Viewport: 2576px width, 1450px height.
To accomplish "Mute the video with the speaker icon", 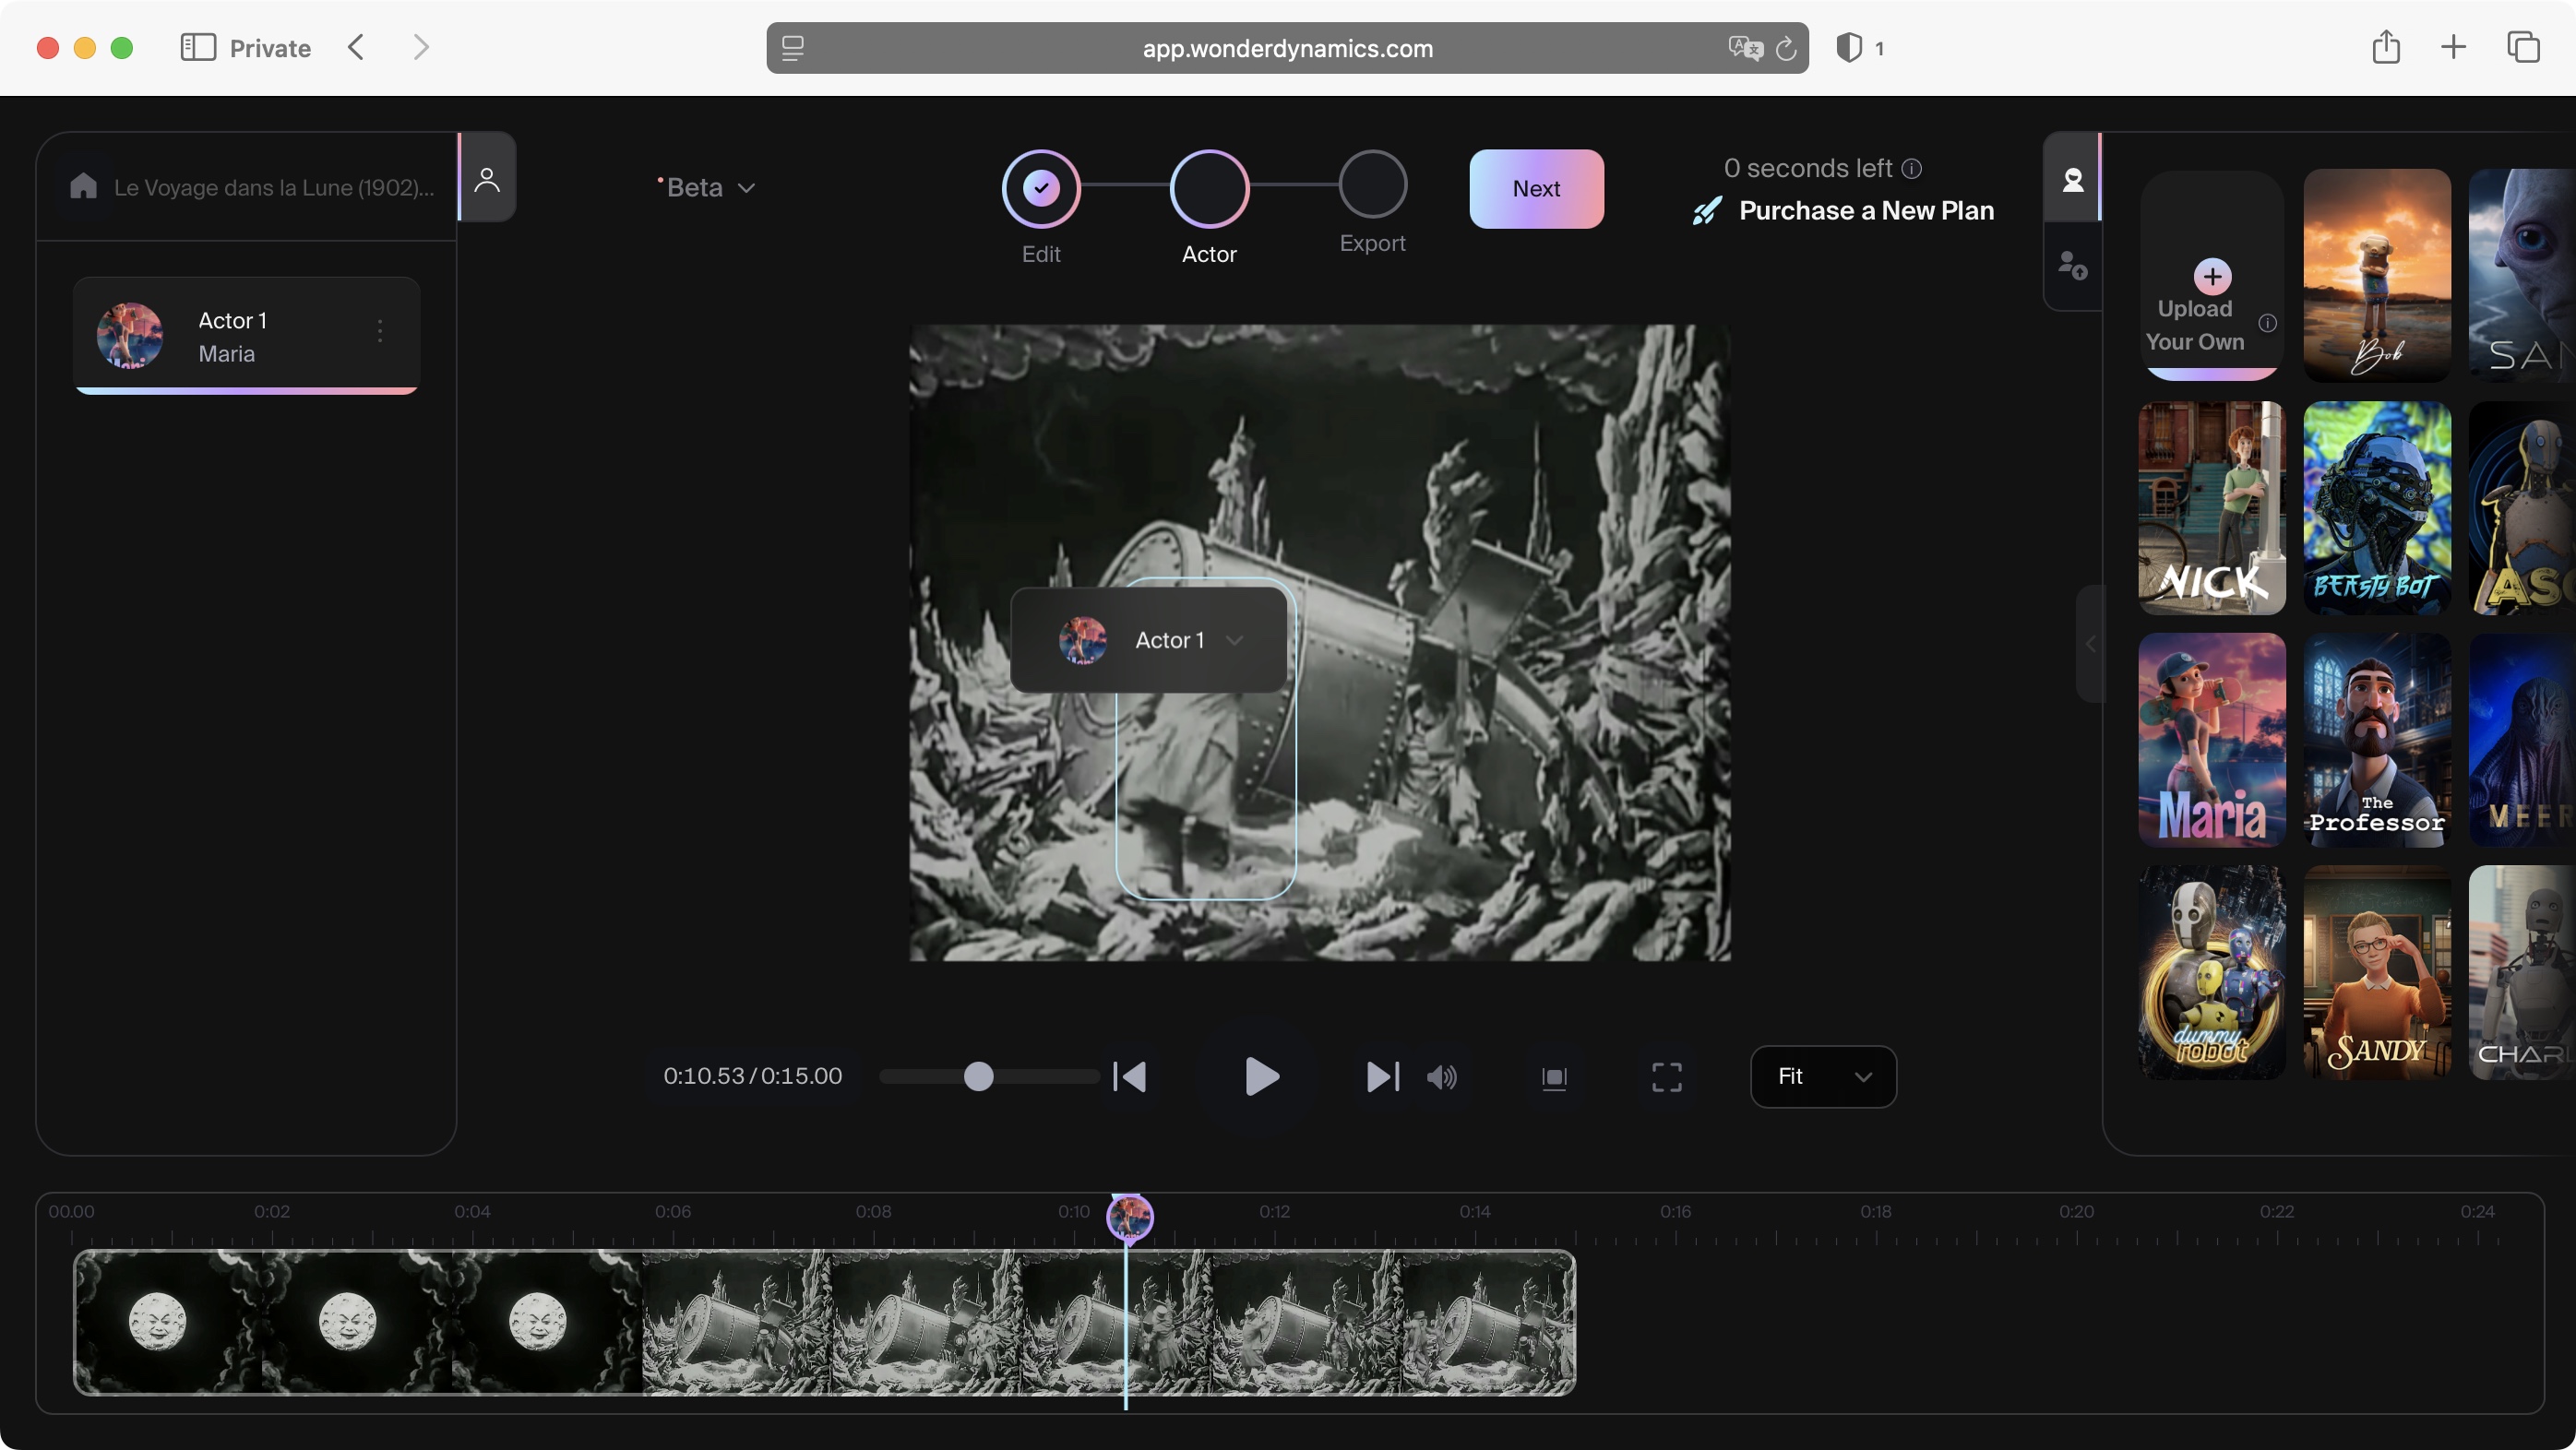I will click(x=1441, y=1077).
